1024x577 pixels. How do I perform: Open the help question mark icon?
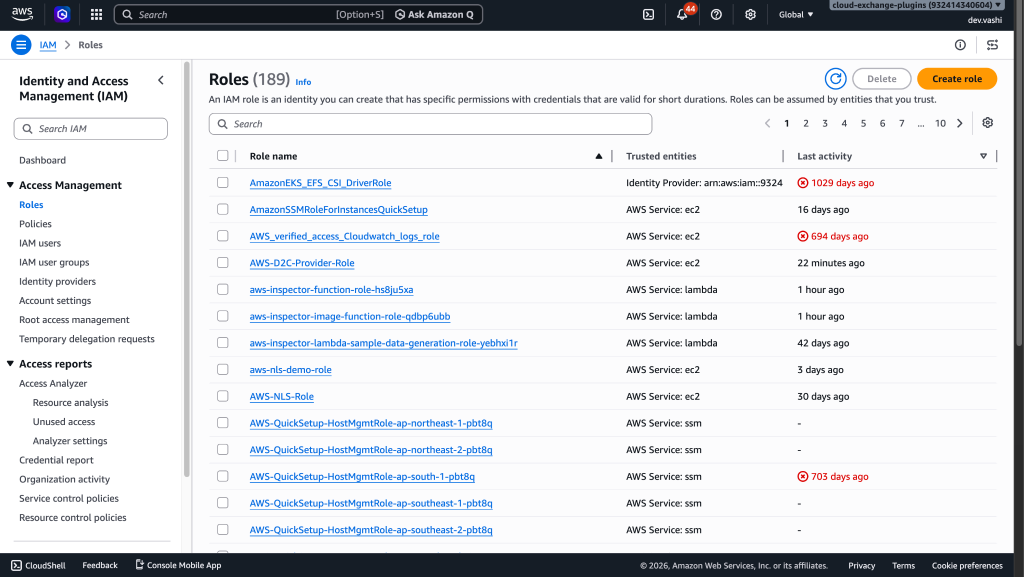716,14
